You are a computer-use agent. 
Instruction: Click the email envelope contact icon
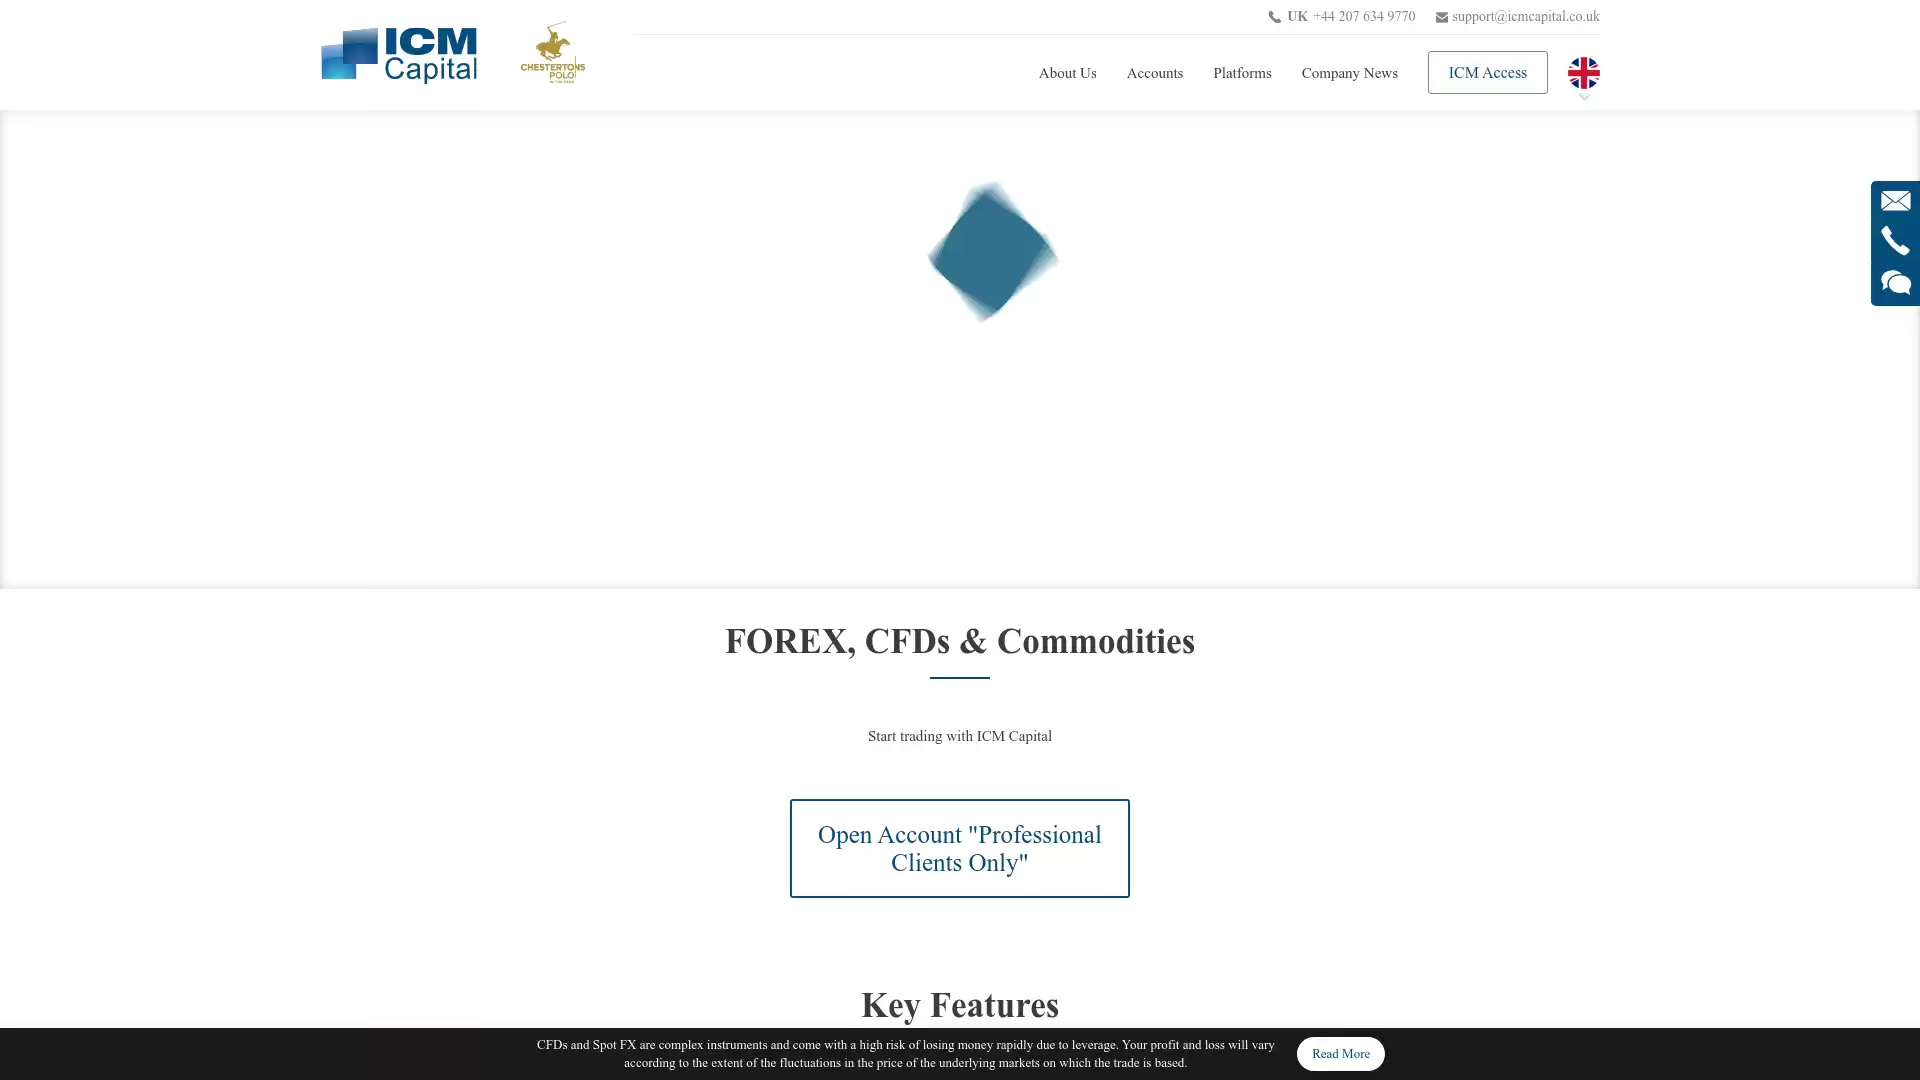(x=1895, y=200)
